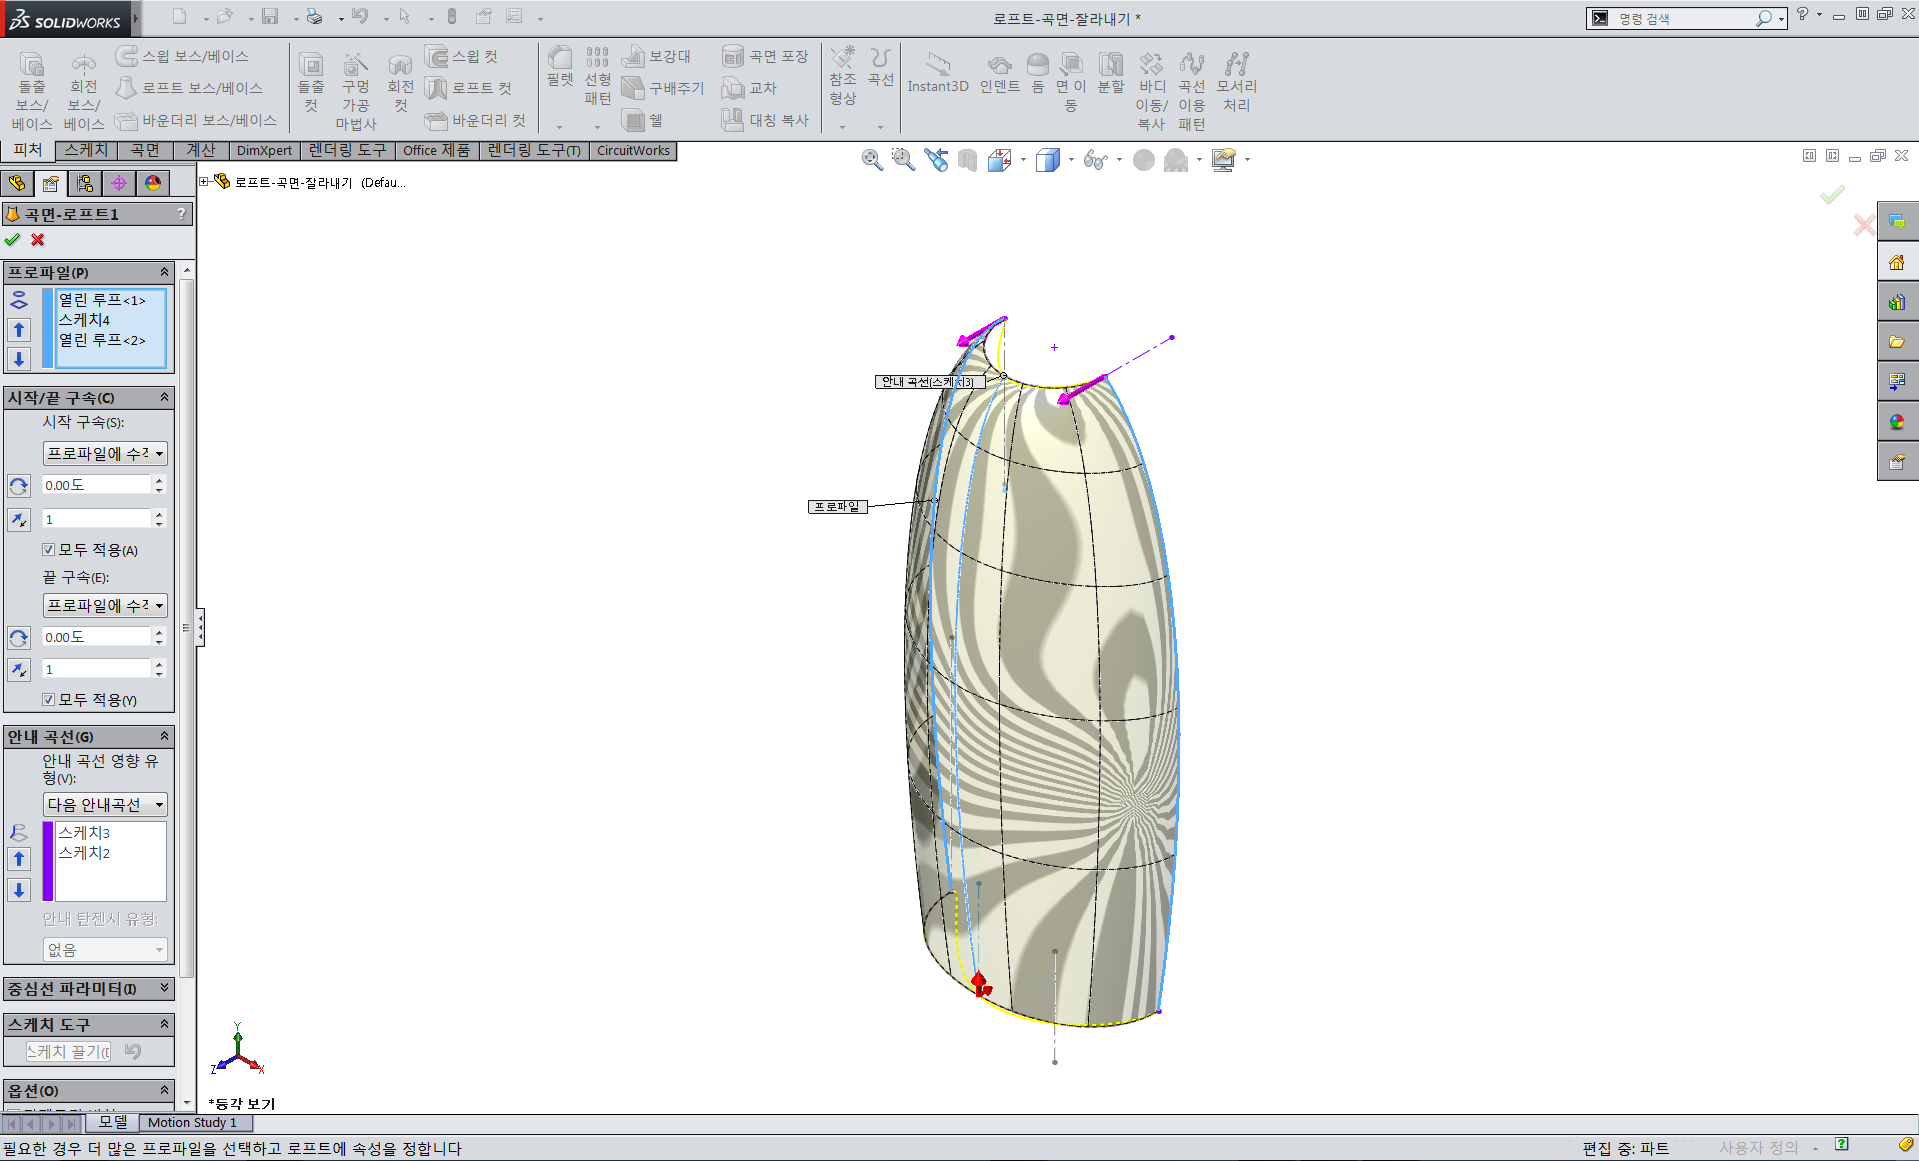
Task: Click the zoom to fit magnifier icon
Action: tap(872, 160)
